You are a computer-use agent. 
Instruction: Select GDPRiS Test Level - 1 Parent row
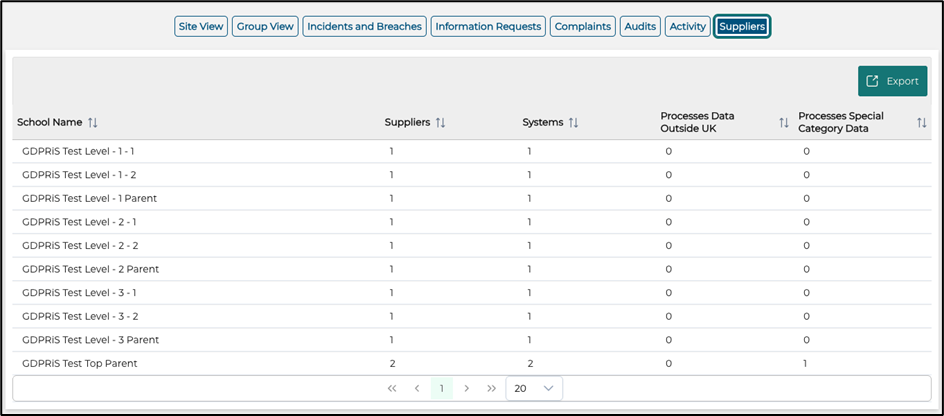coord(89,198)
